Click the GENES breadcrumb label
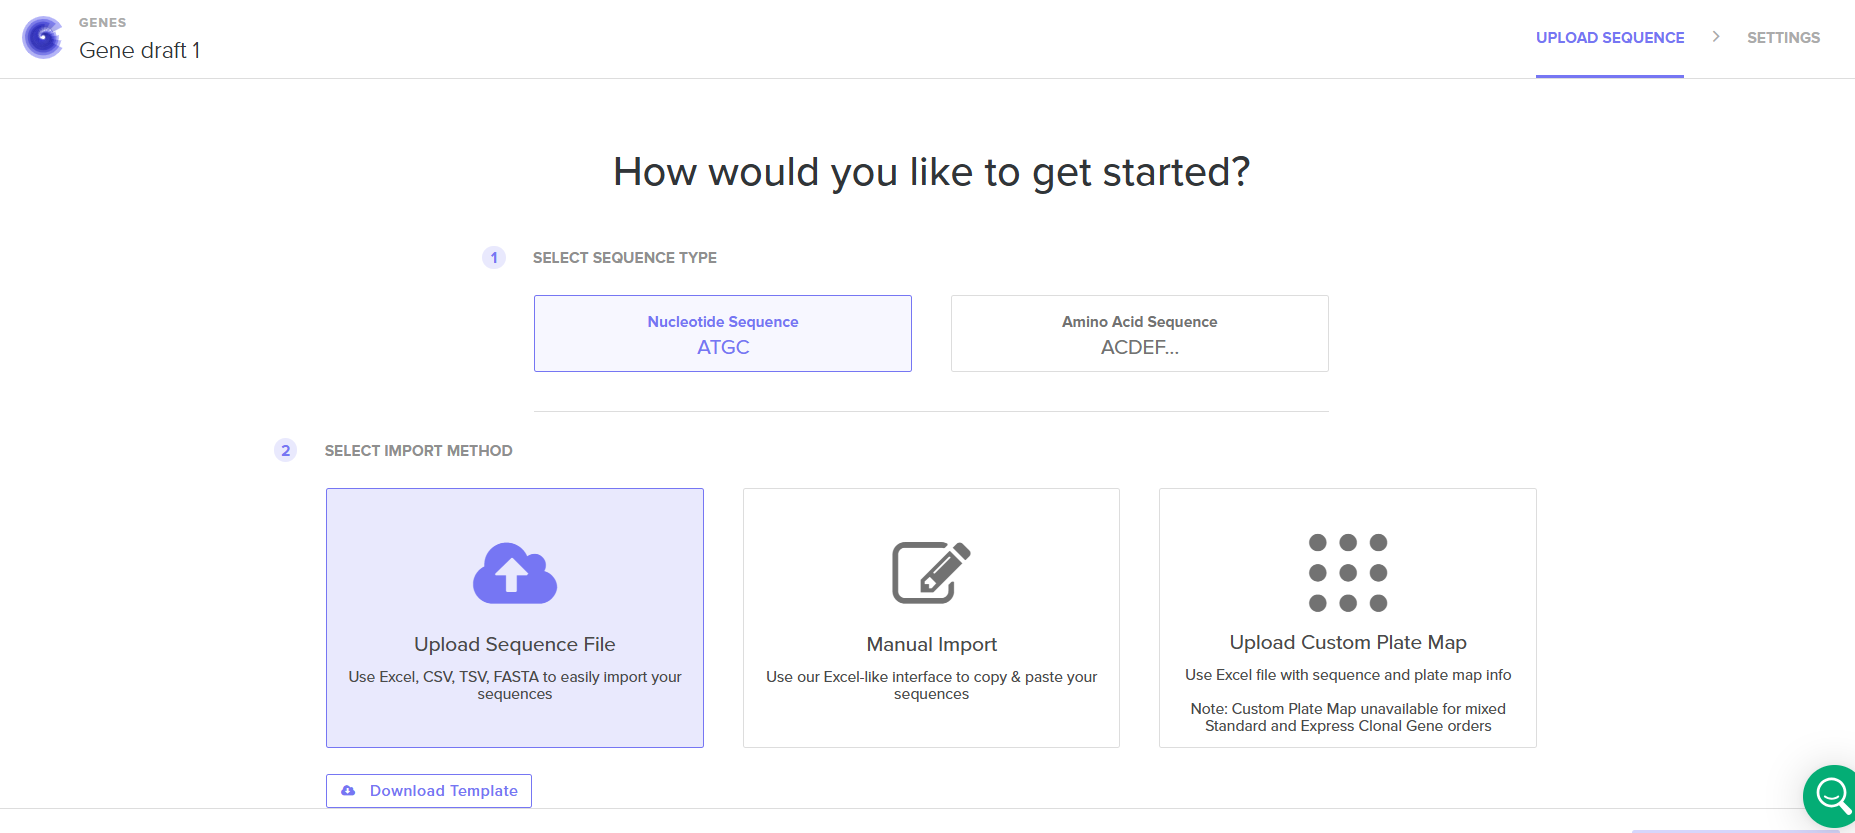Image resolution: width=1855 pixels, height=833 pixels. coord(103,23)
